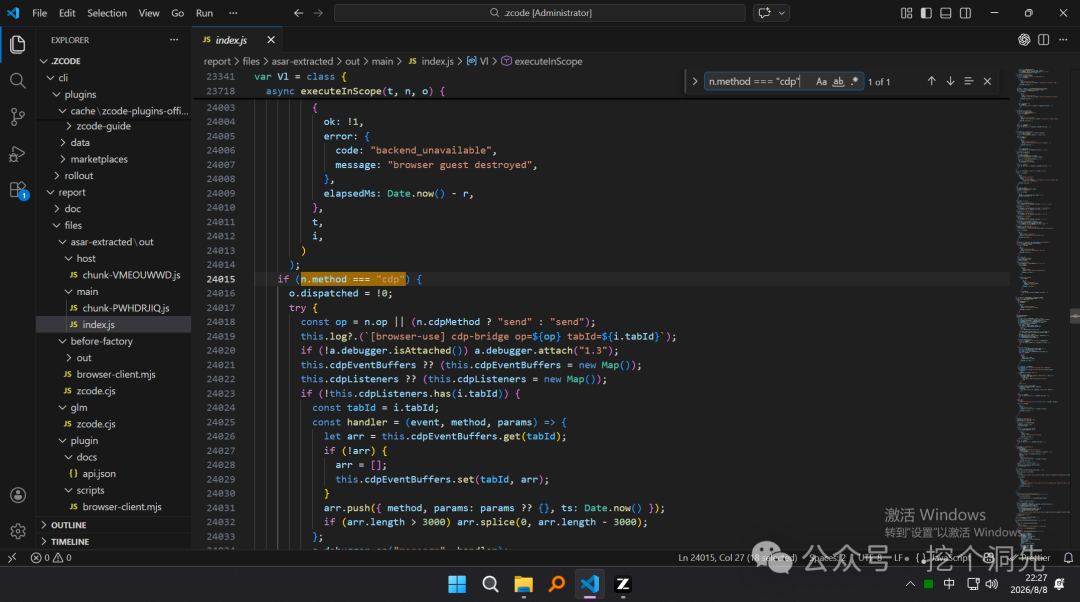Open the Explorer view in activity bar
This screenshot has height=602, width=1080.
tap(18, 45)
